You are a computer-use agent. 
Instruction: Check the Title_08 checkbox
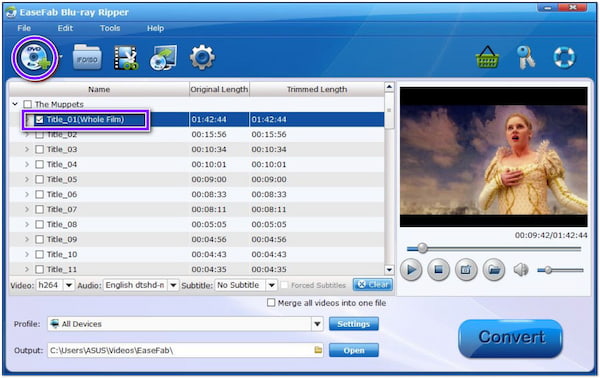coord(39,224)
